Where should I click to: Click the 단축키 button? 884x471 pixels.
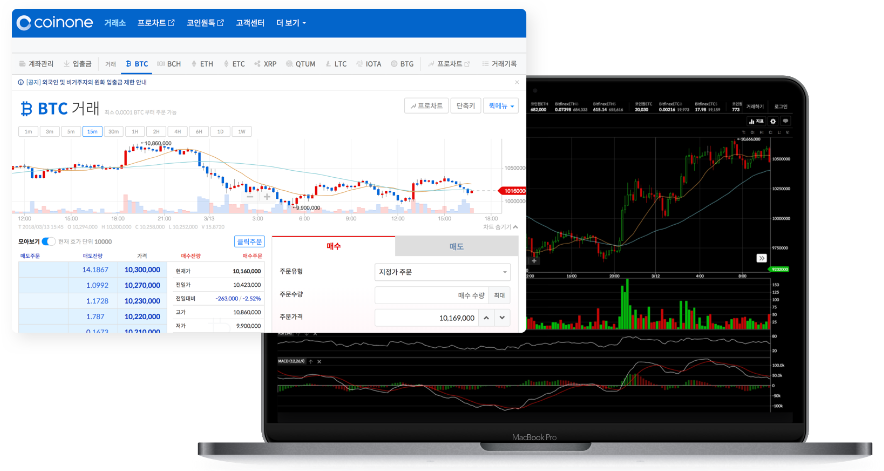point(465,105)
